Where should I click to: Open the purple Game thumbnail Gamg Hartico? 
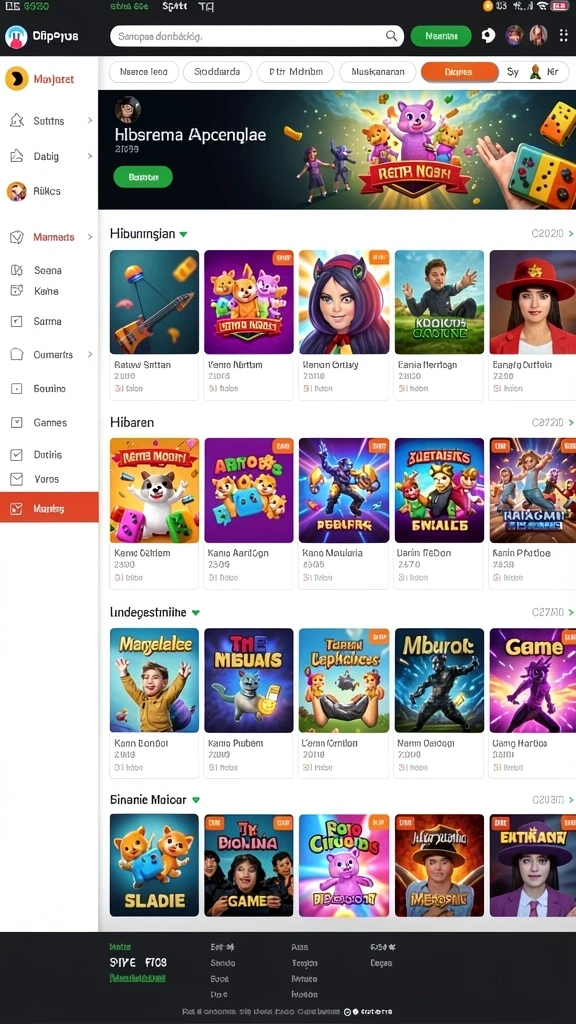coord(532,680)
